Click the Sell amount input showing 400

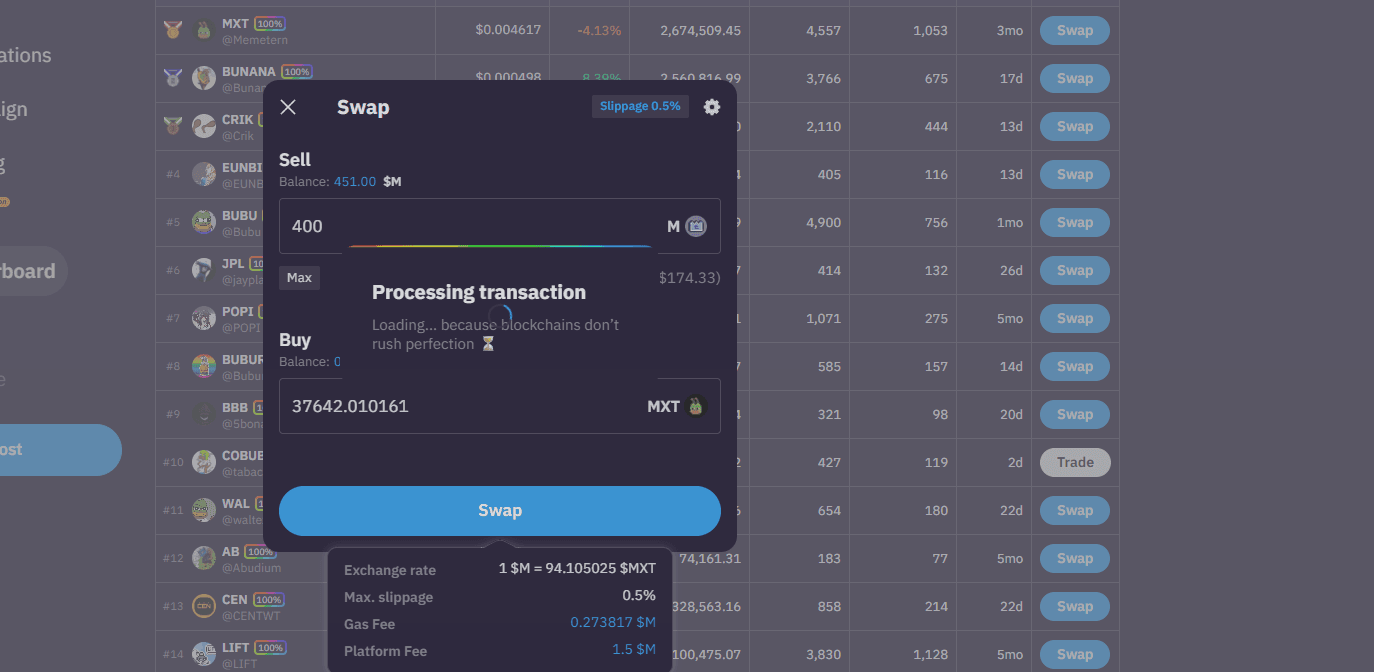[470, 226]
